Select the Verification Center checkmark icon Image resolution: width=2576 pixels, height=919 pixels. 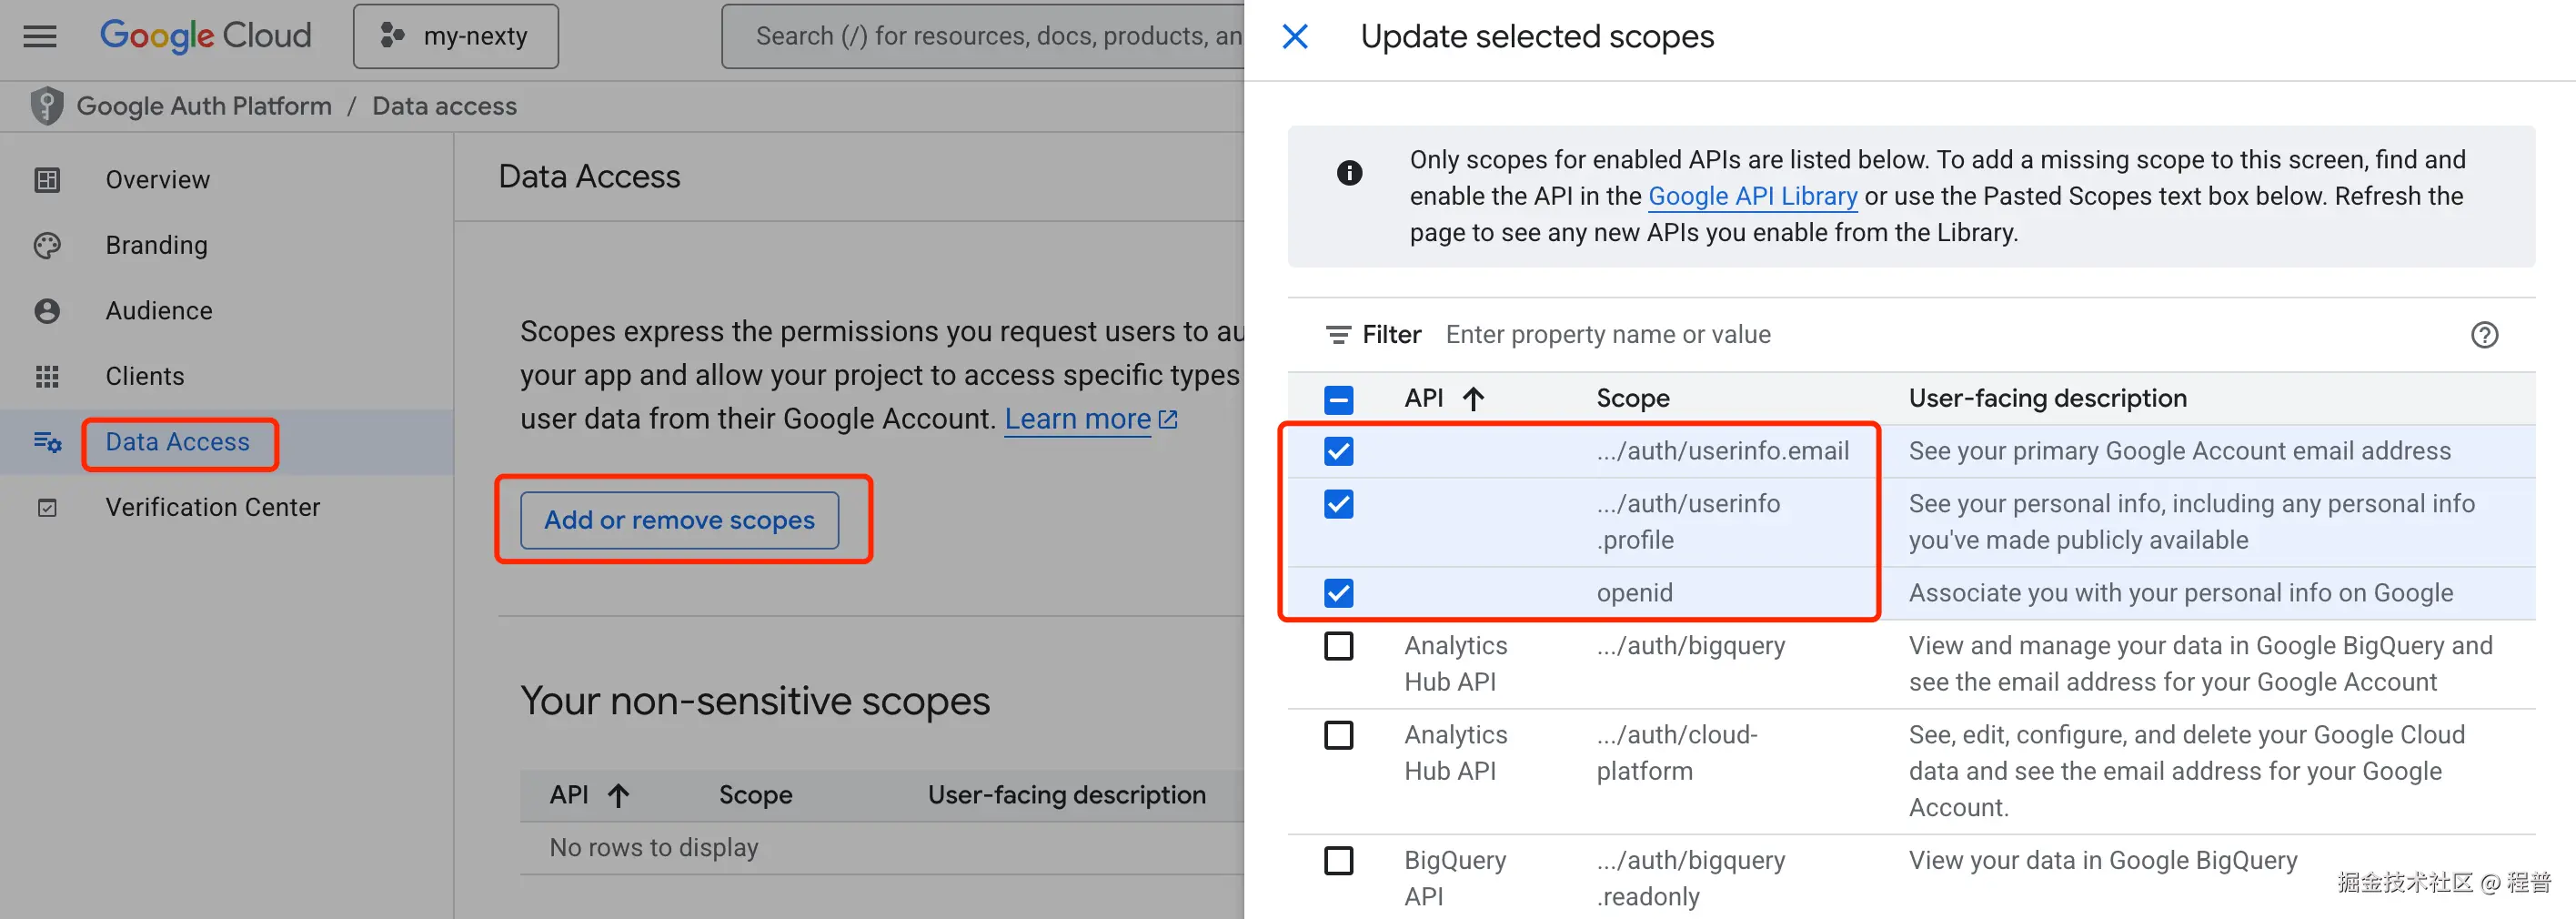pyautogui.click(x=47, y=507)
